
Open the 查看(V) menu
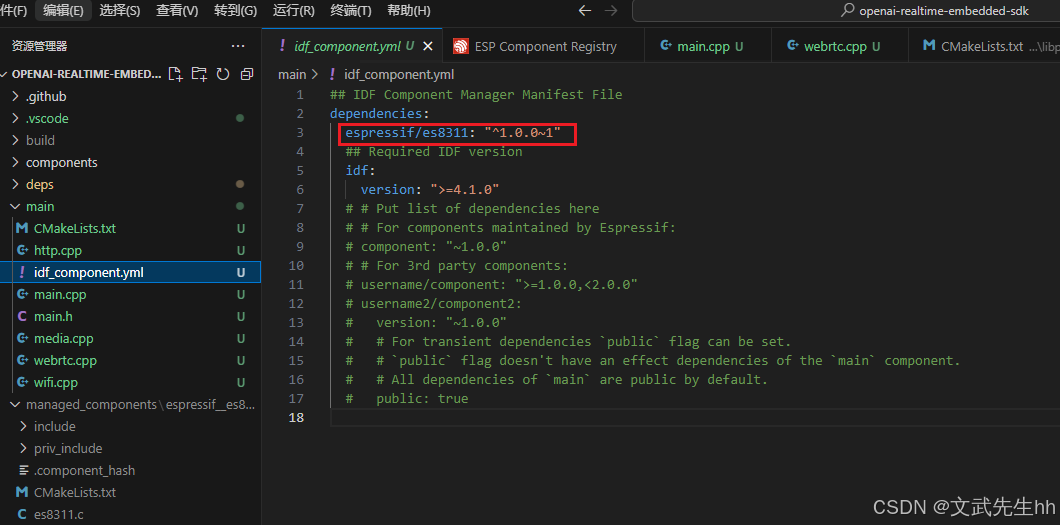(x=177, y=11)
